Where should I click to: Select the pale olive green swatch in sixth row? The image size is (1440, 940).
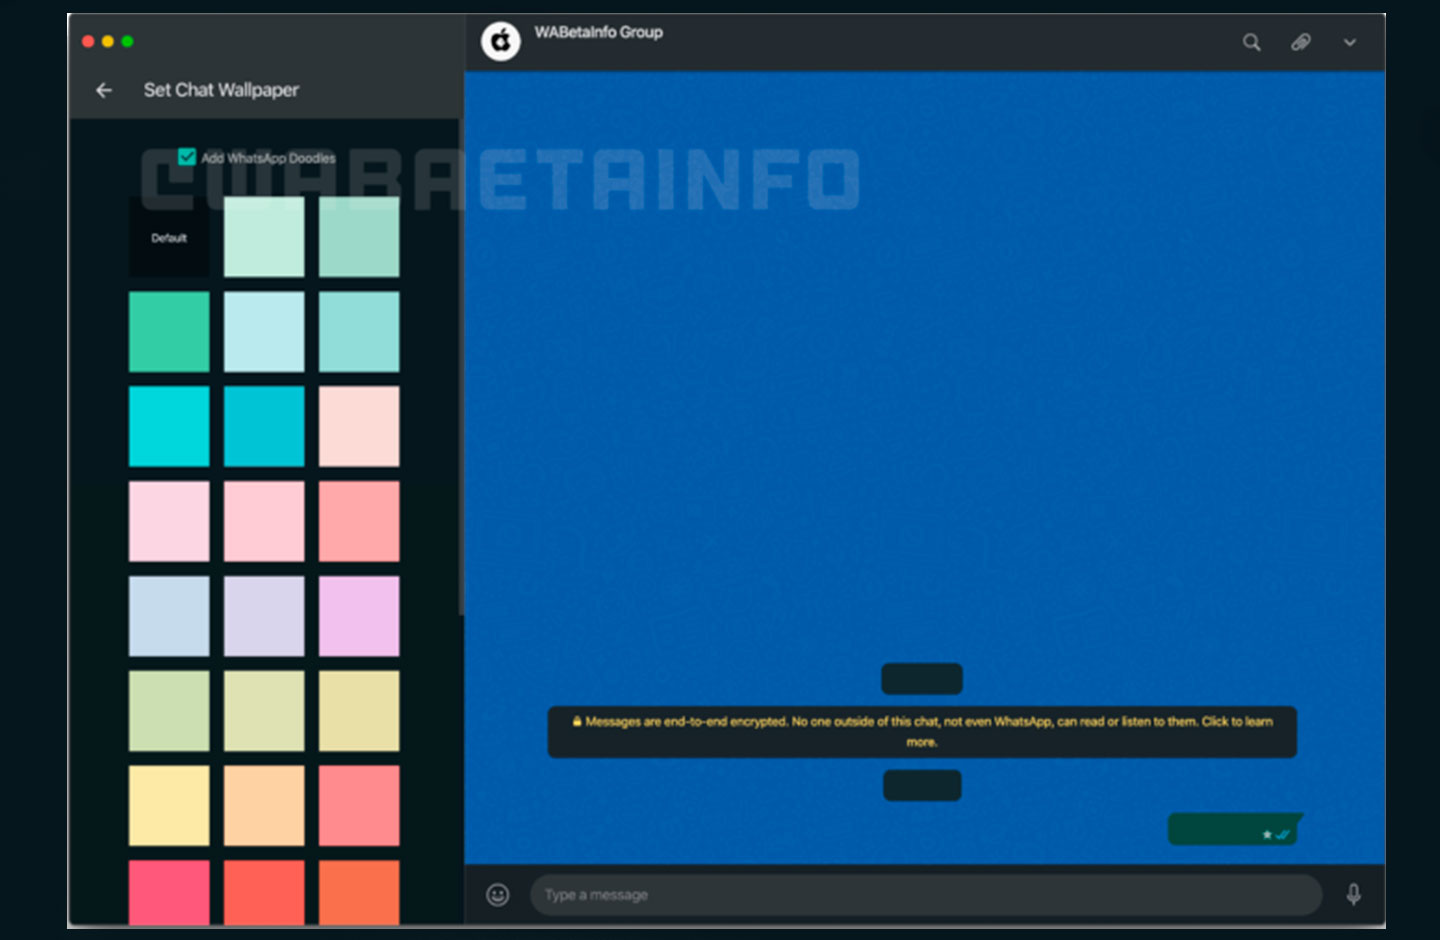click(x=169, y=711)
